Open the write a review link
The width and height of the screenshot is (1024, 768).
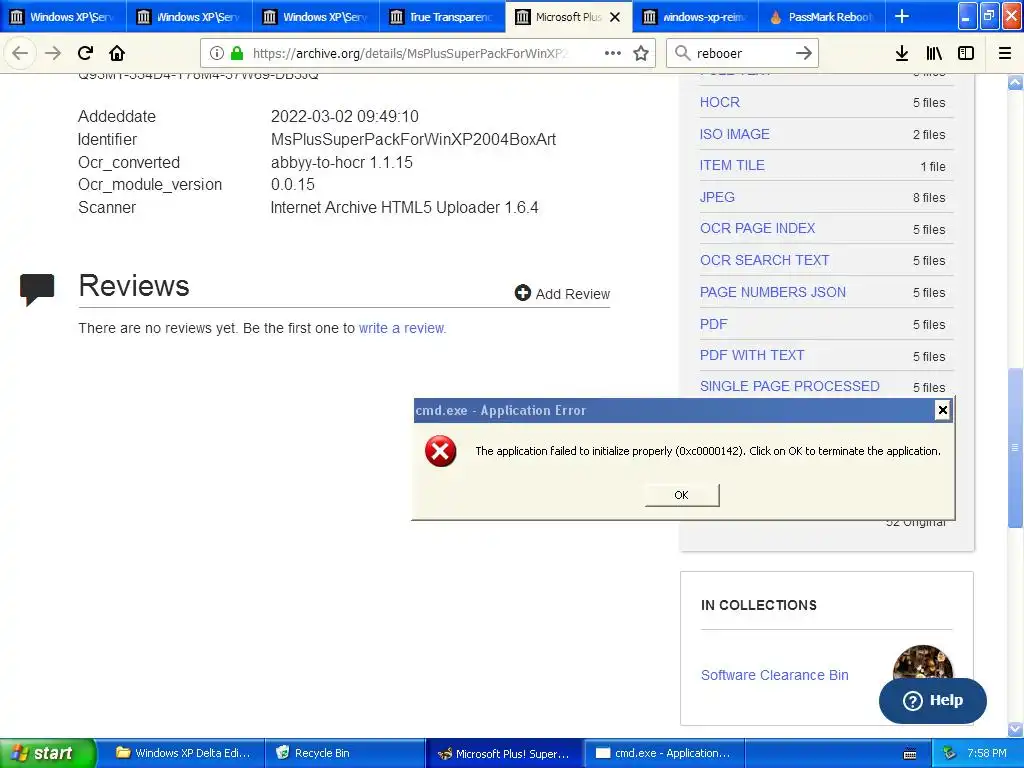pos(402,328)
